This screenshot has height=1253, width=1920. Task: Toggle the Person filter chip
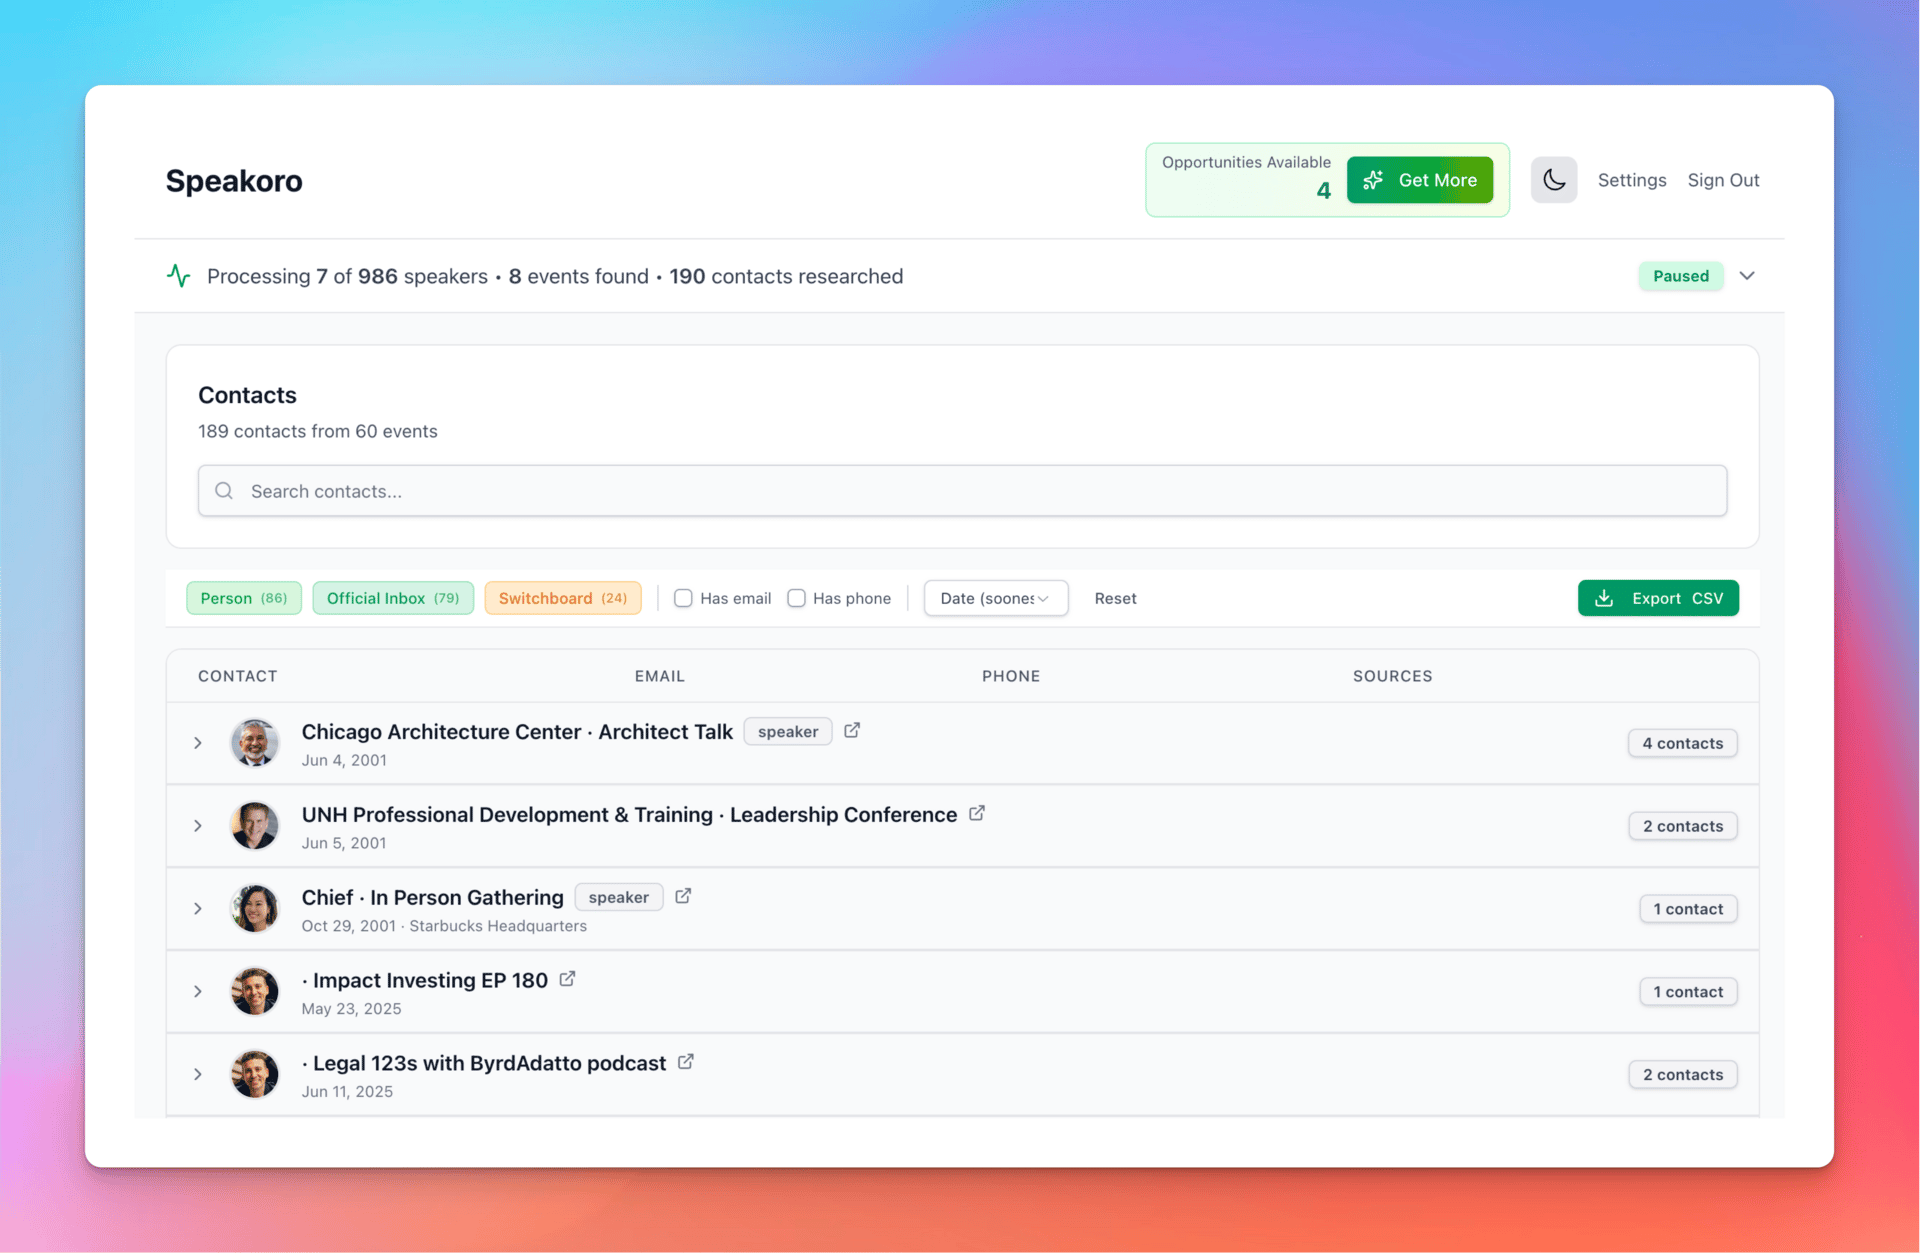click(243, 598)
